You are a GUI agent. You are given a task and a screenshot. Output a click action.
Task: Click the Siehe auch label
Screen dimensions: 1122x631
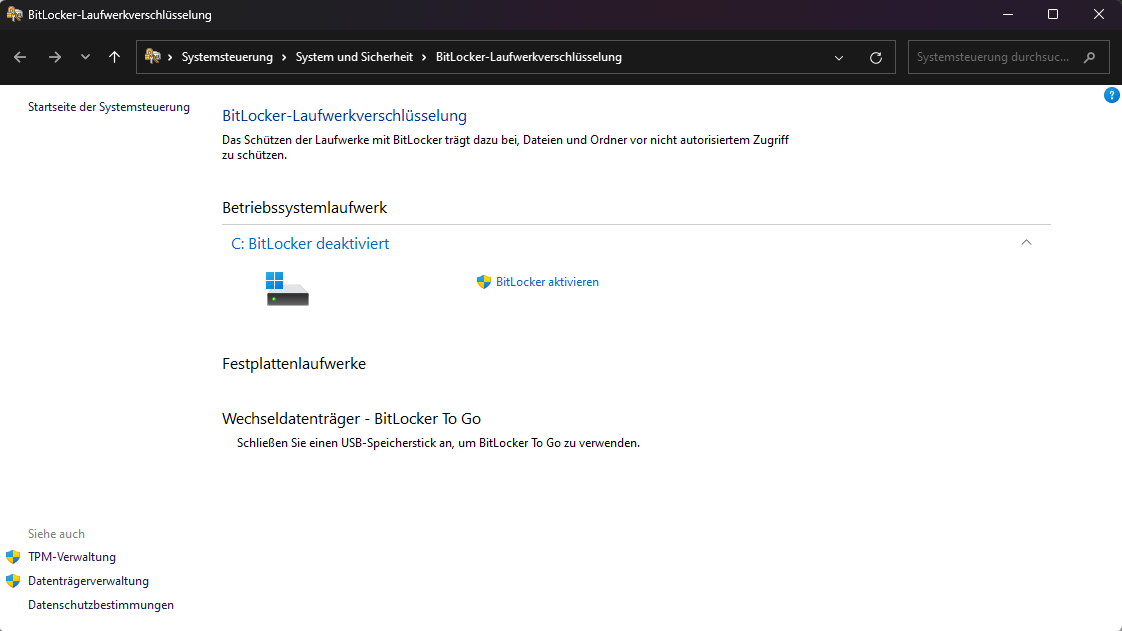pos(56,534)
